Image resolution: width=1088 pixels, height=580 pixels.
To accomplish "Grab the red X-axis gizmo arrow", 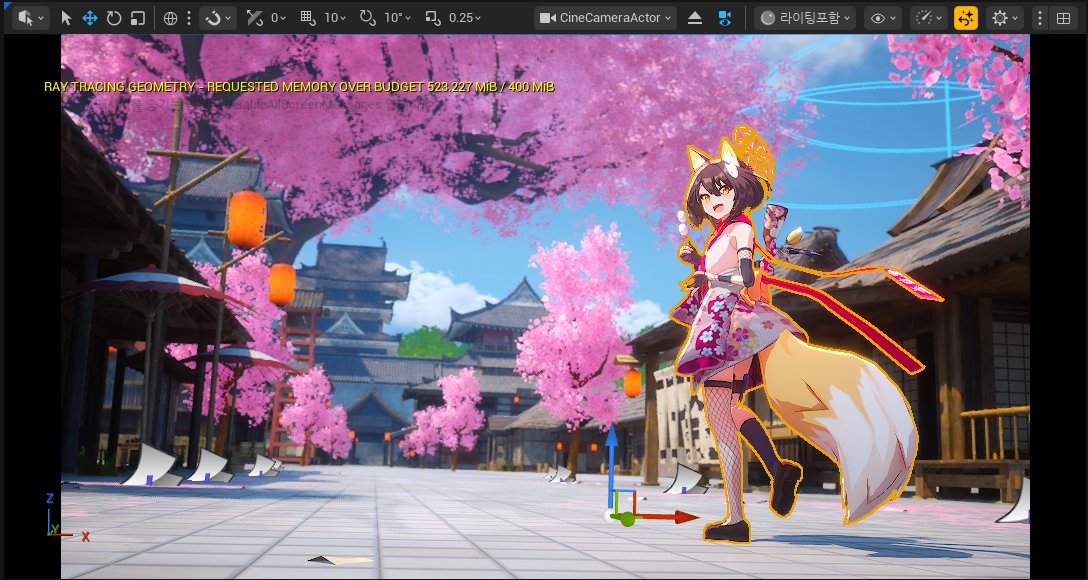I will (x=670, y=516).
